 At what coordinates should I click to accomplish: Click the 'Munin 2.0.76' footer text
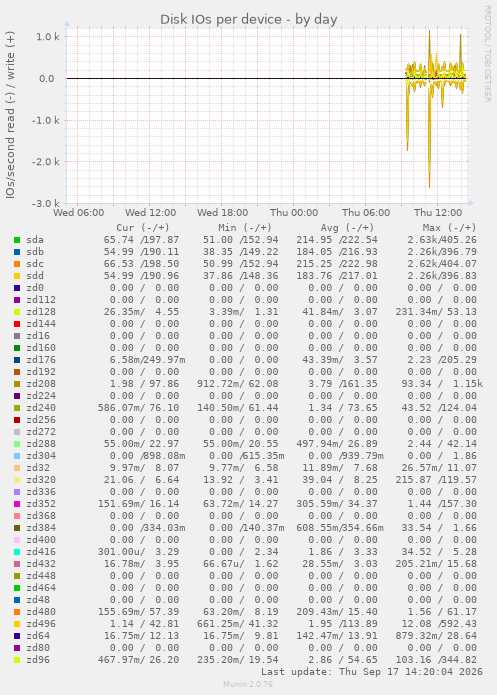pos(248,684)
